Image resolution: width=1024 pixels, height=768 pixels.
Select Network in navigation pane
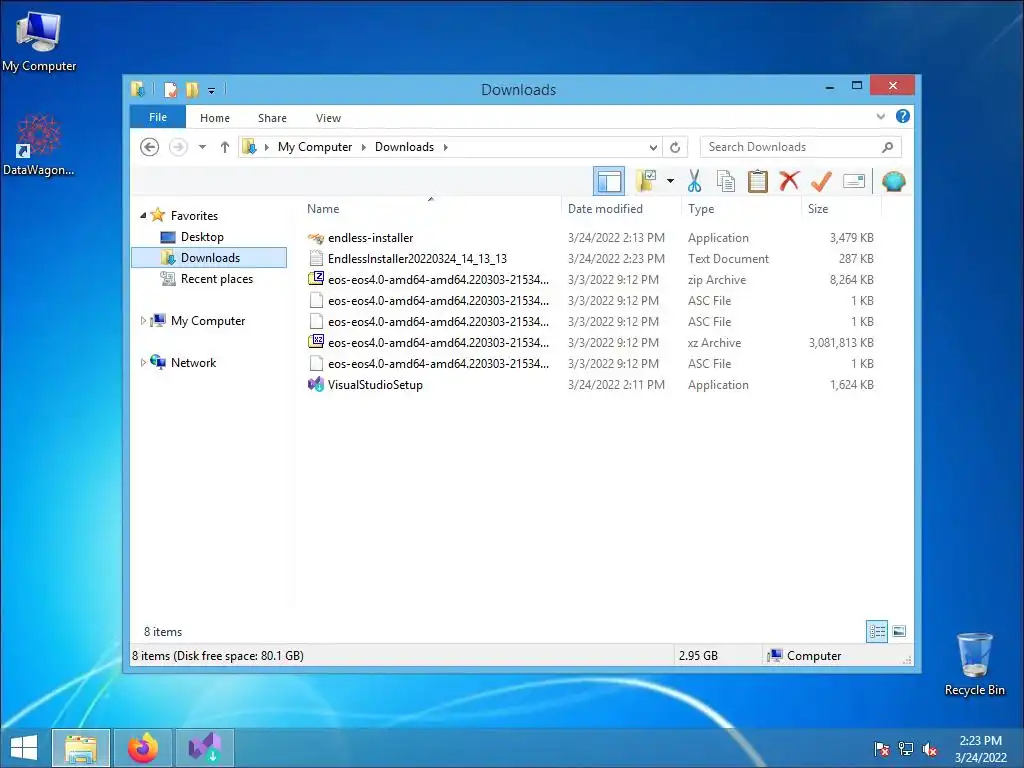pos(193,362)
